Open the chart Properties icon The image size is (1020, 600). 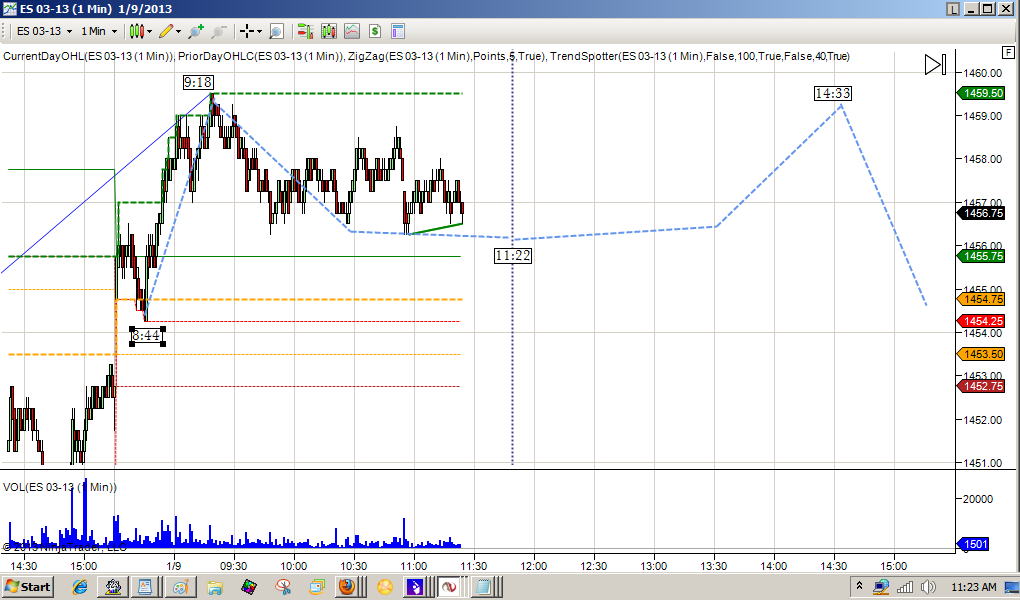pyautogui.click(x=397, y=31)
